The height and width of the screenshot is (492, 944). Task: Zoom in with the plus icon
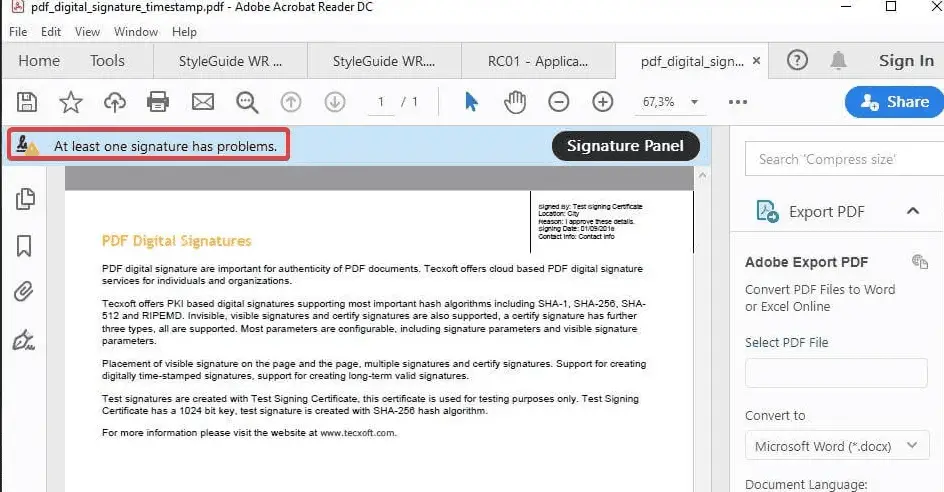coord(602,101)
